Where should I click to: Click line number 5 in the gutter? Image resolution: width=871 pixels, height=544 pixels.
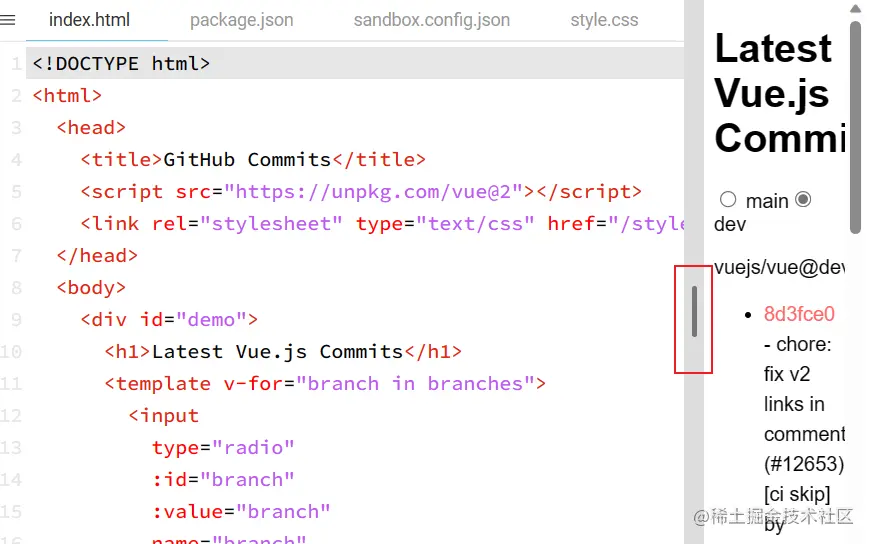point(16,192)
